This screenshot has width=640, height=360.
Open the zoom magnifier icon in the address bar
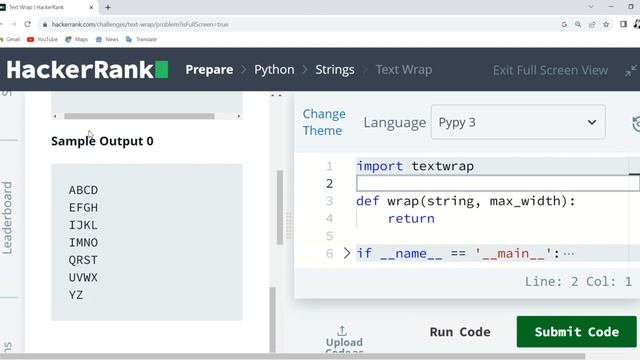click(x=578, y=24)
